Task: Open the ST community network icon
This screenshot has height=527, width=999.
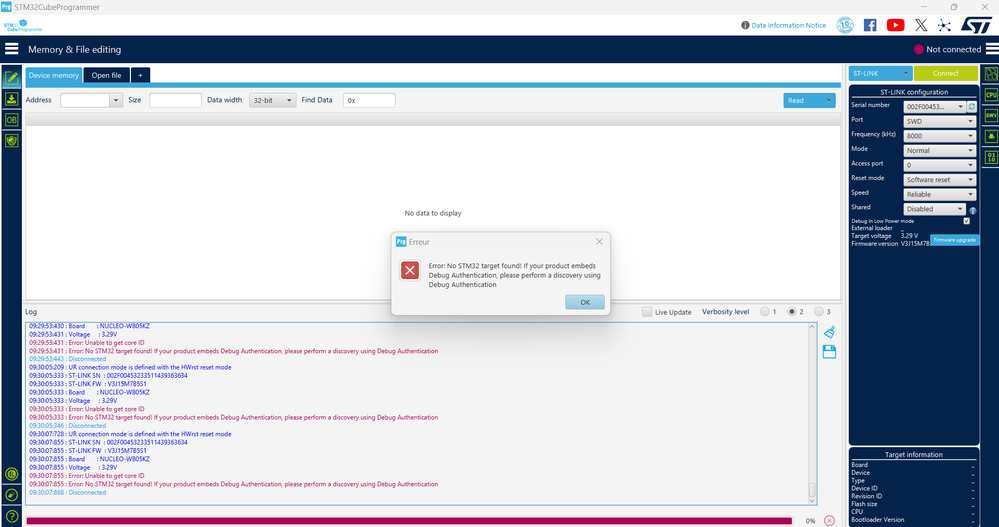Action: 944,25
